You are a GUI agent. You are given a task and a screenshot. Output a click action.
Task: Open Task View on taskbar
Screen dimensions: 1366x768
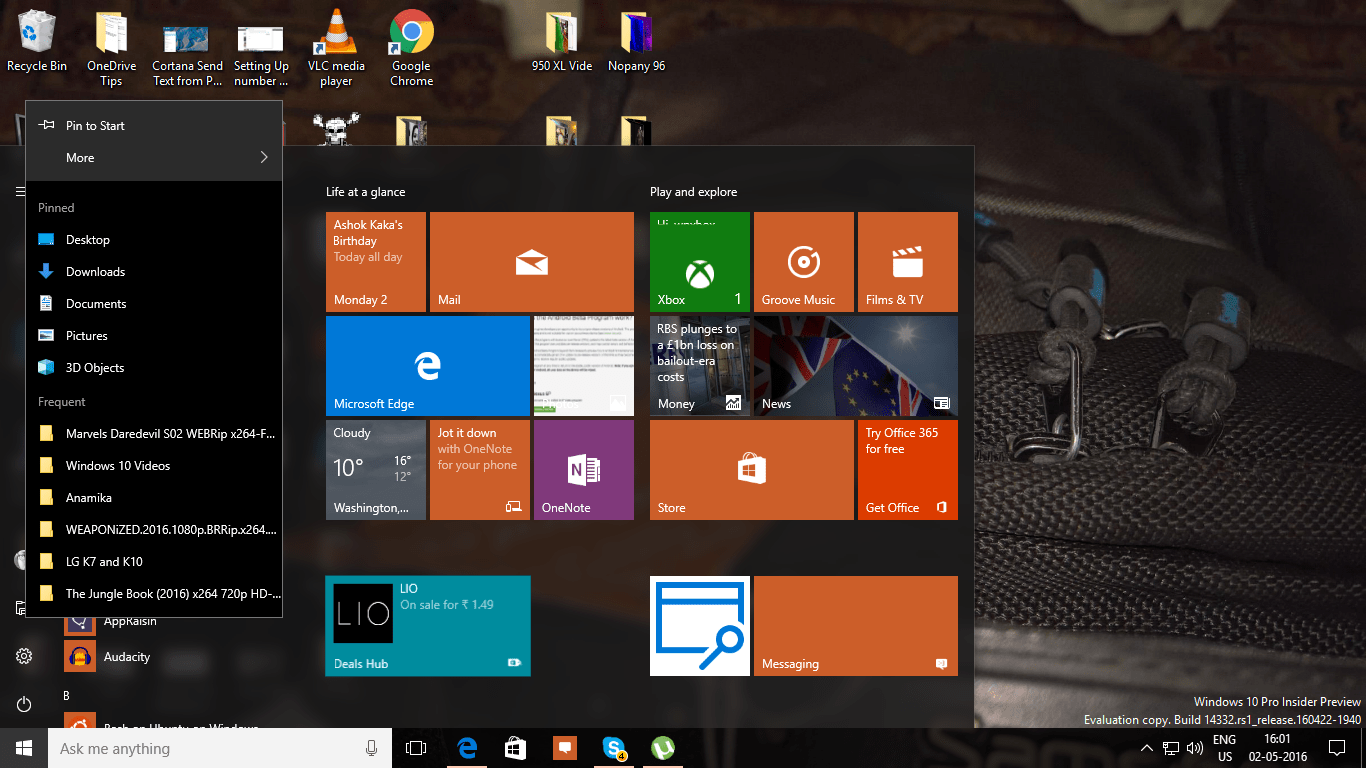[x=415, y=748]
